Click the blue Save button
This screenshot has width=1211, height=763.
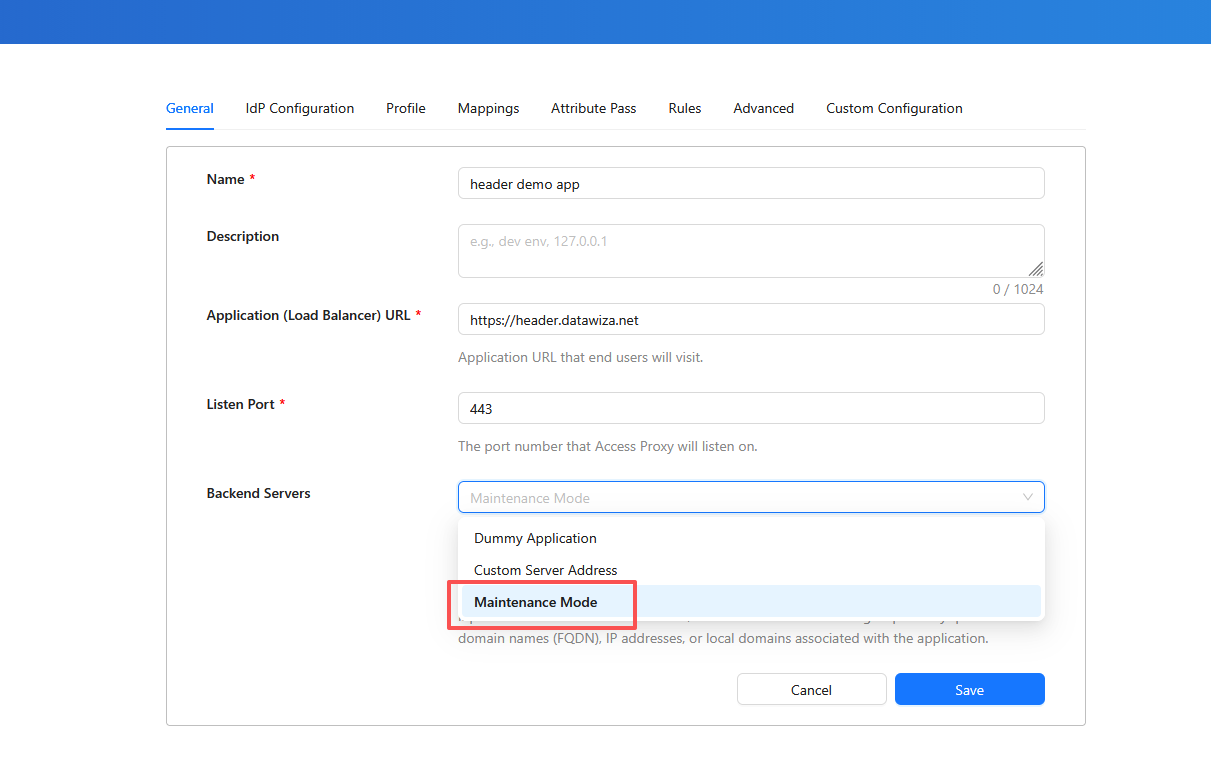coord(969,690)
